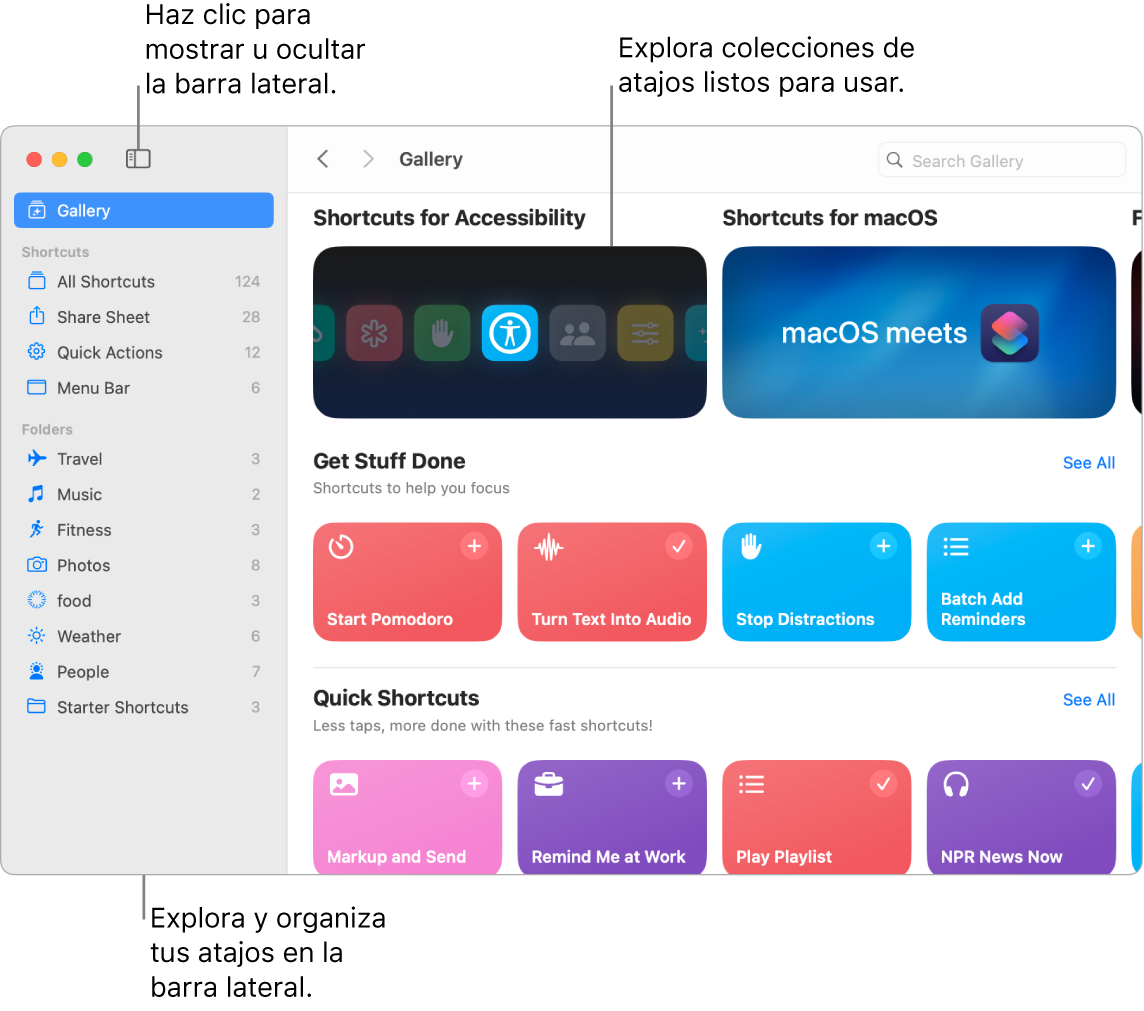This screenshot has height=1011, width=1144.
Task: Click the accessibility figure icon in banner
Action: pyautogui.click(x=509, y=333)
